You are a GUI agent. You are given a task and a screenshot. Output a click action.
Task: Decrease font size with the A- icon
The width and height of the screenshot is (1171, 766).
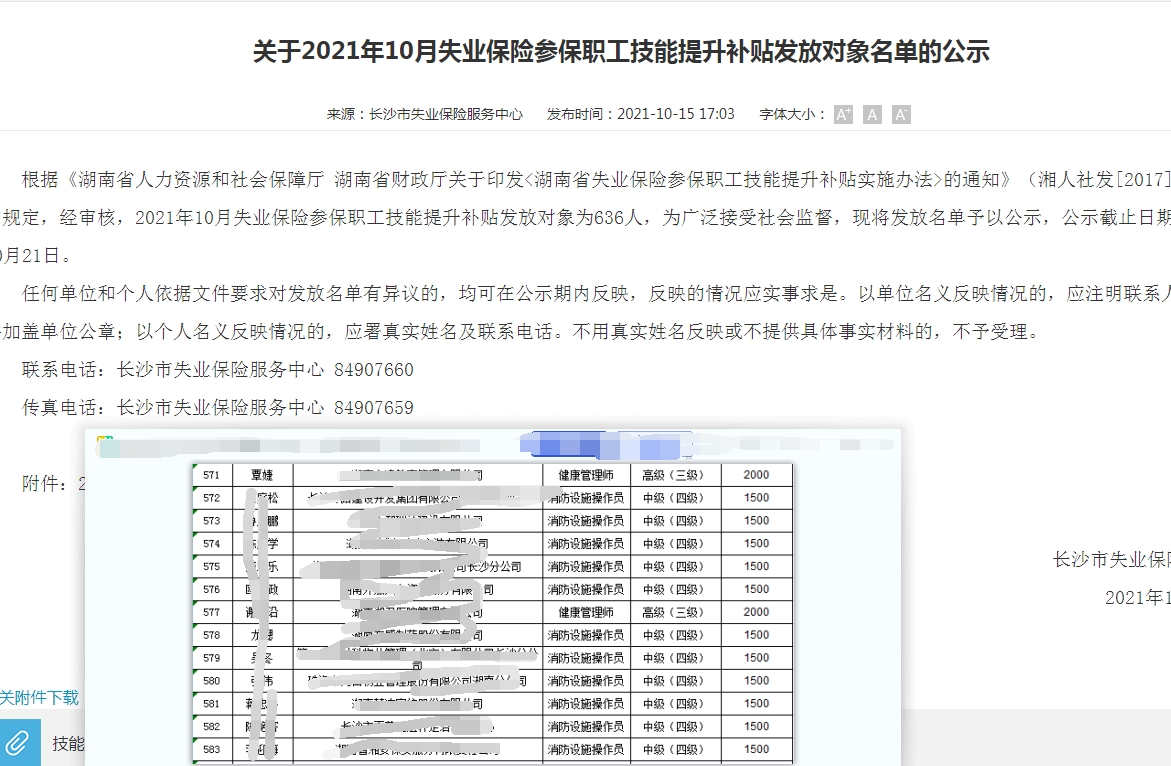901,115
